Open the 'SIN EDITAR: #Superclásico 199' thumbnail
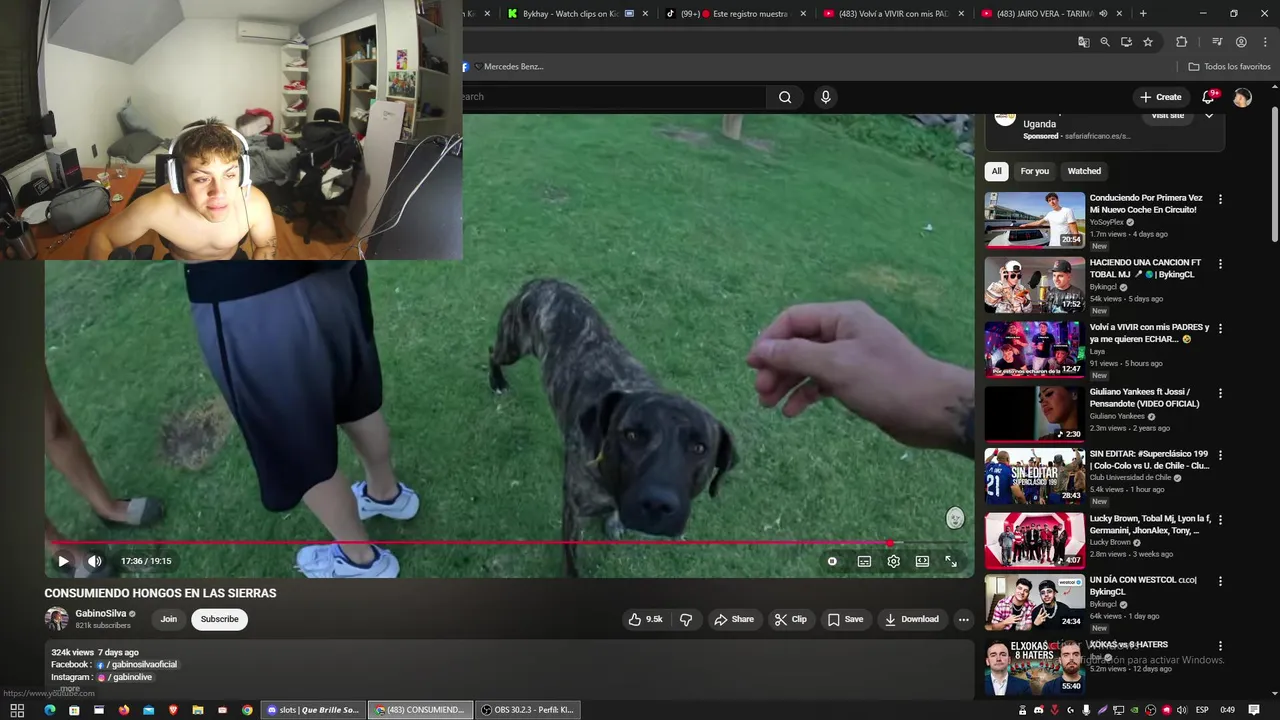Image resolution: width=1280 pixels, height=720 pixels. pos(1035,476)
